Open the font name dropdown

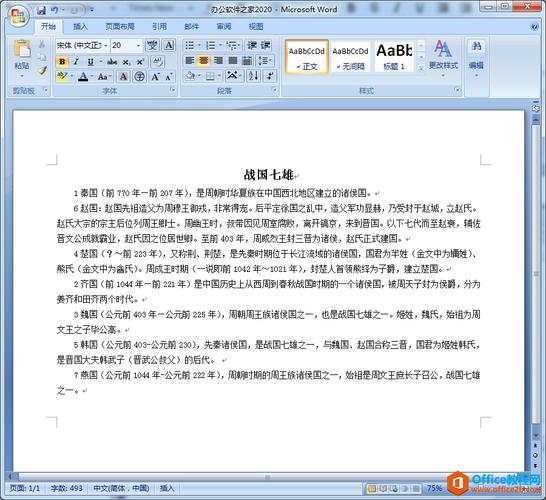click(x=82, y=45)
